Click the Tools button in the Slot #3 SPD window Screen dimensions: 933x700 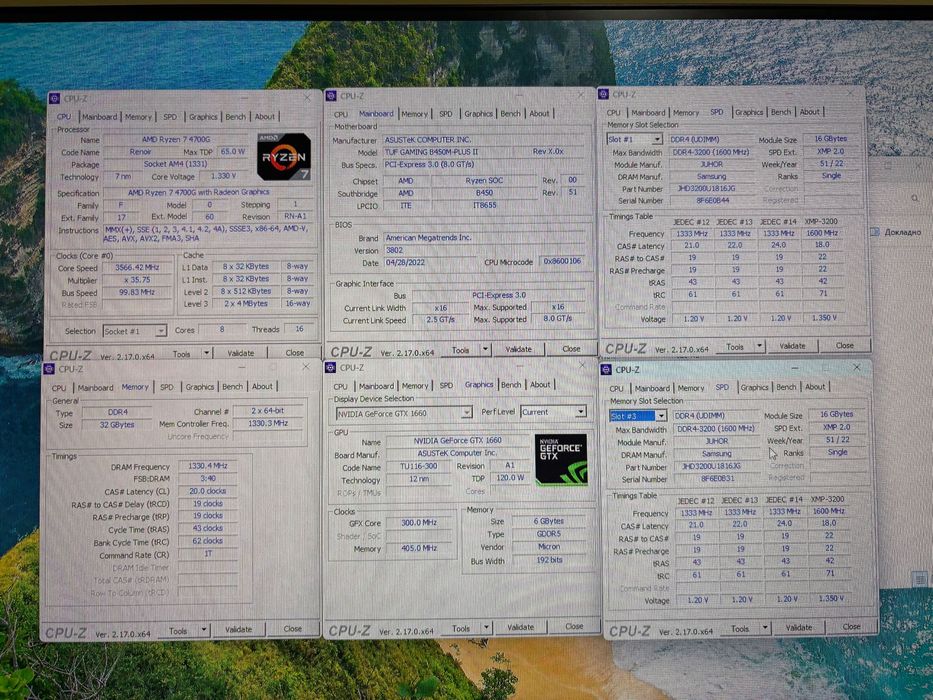tap(740, 629)
